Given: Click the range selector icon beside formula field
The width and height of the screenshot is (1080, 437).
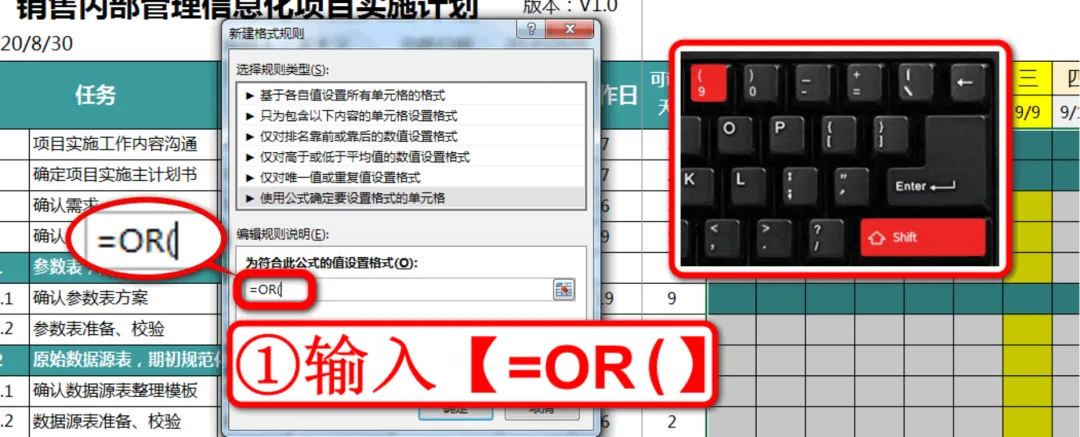Looking at the screenshot, I should (564, 290).
